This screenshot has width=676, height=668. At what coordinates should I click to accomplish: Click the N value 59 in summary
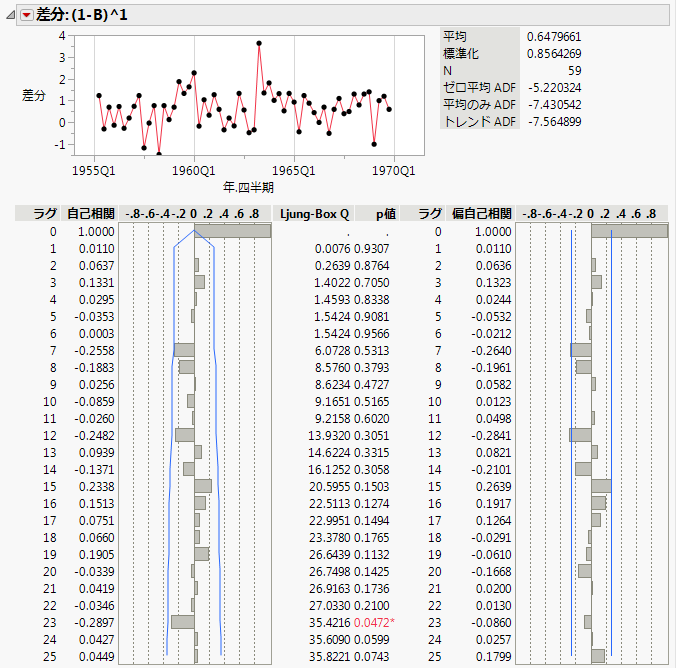click(x=573, y=71)
